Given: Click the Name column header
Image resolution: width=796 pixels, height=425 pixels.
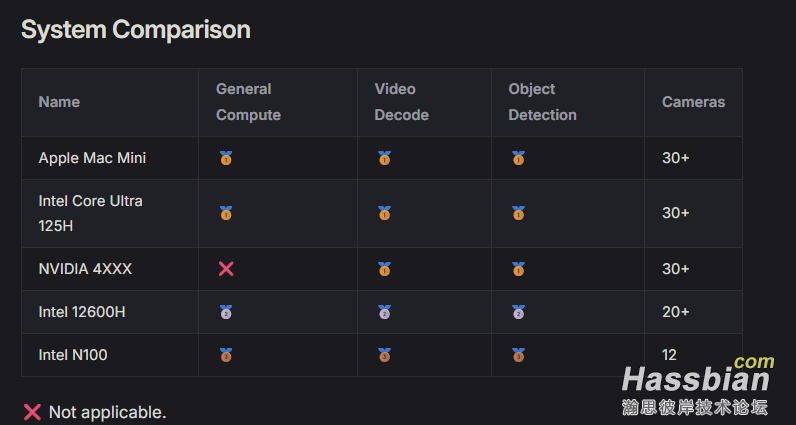Looking at the screenshot, I should click(x=59, y=102).
